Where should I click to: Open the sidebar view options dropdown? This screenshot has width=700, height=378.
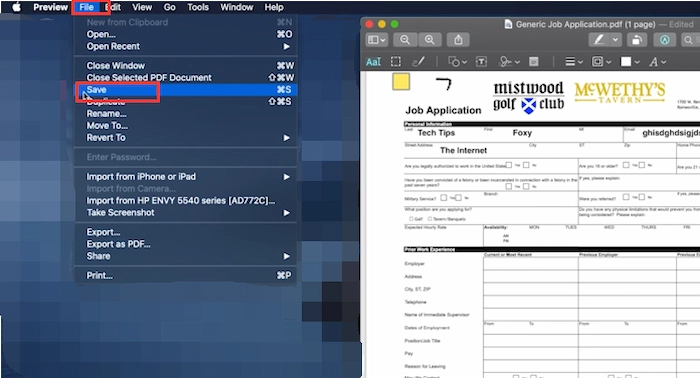click(x=377, y=40)
